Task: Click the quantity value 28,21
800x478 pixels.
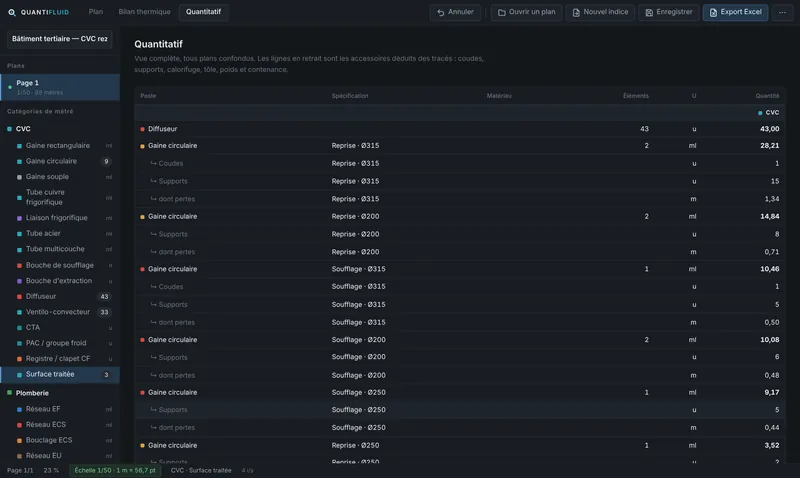Action: [x=769, y=146]
